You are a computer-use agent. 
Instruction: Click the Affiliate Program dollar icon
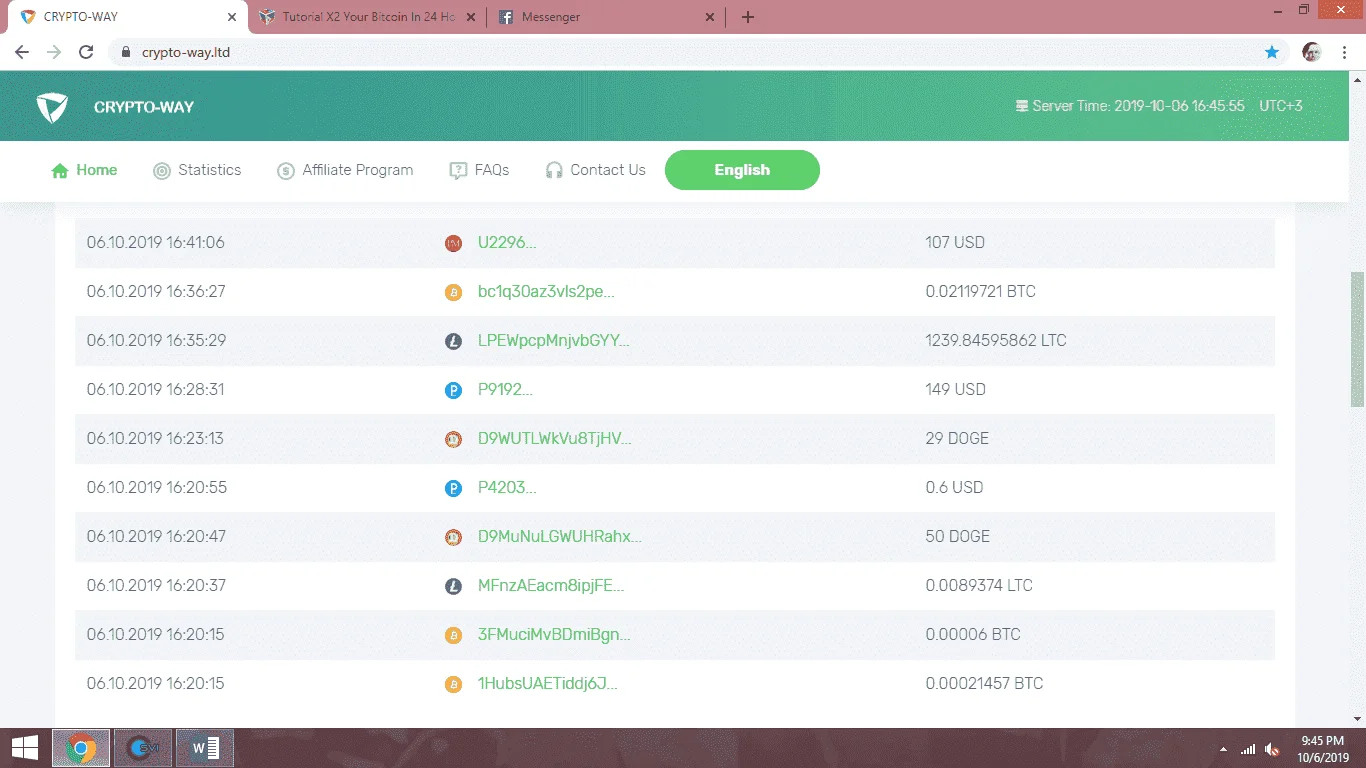tap(286, 171)
